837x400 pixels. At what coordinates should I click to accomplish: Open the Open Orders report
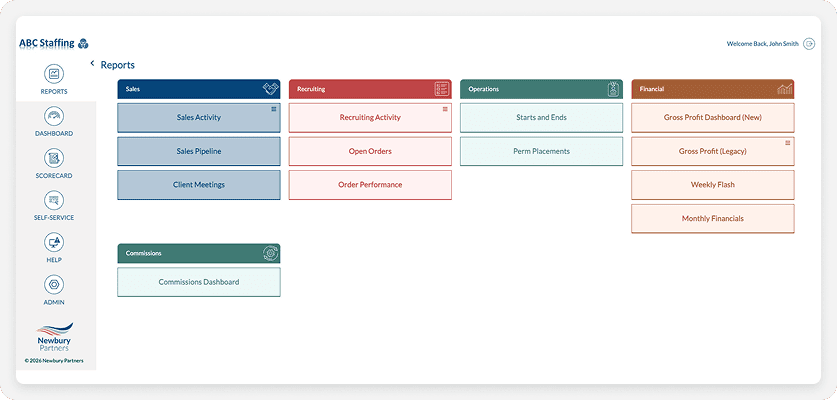point(370,151)
